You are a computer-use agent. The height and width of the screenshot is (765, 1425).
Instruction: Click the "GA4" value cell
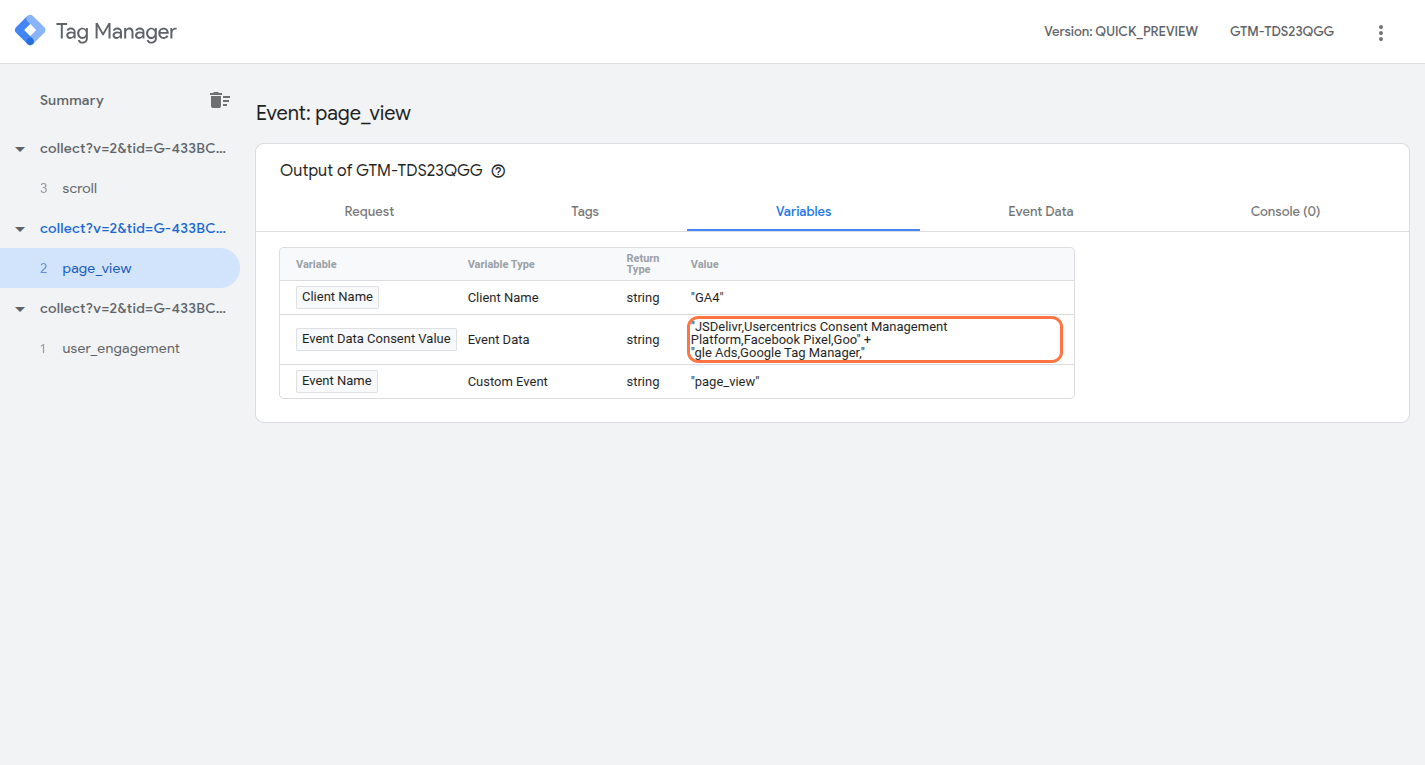click(x=707, y=298)
